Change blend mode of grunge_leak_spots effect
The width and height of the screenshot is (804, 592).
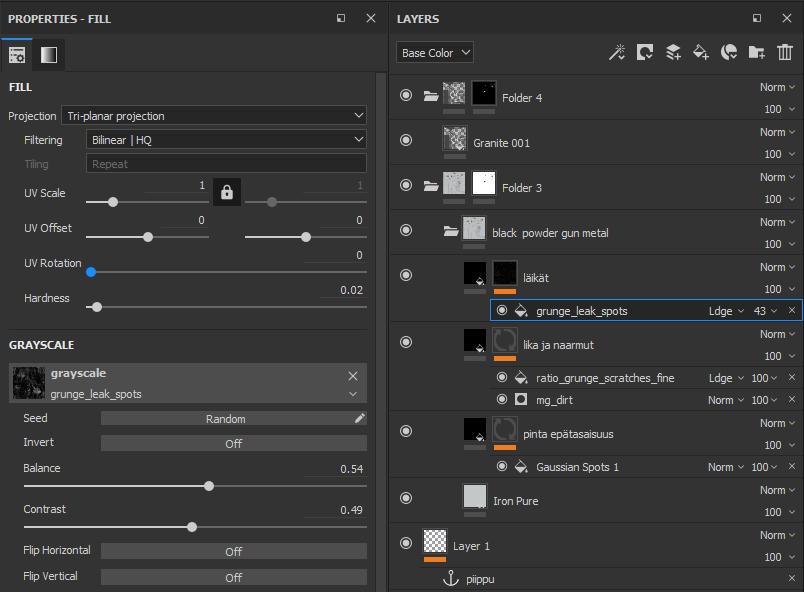click(x=726, y=311)
